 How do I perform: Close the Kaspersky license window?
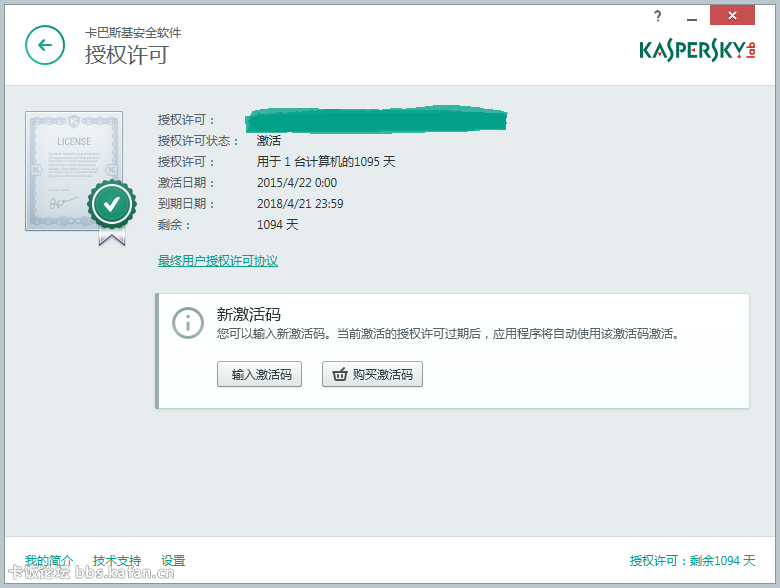point(732,15)
